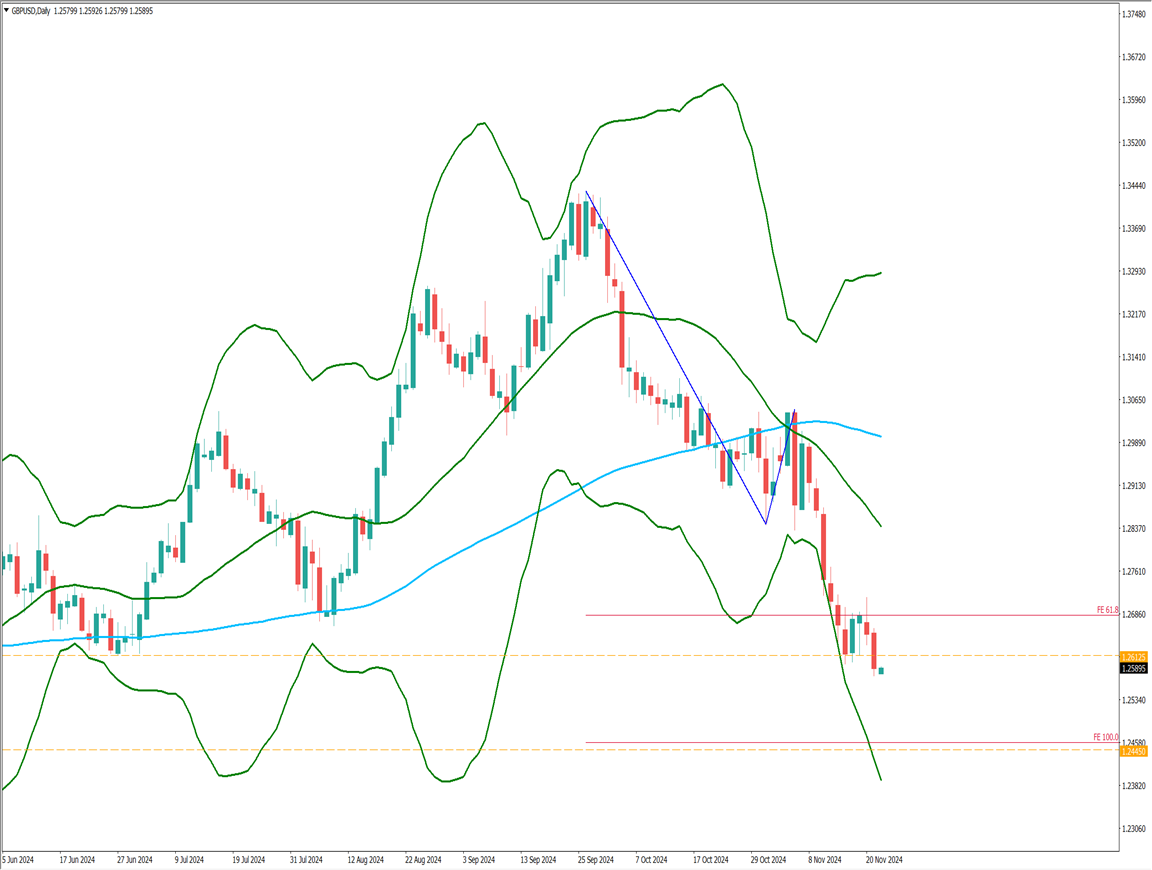1152x870 pixels.
Task: Click the 1.29890 price on scale
Action: point(1134,443)
